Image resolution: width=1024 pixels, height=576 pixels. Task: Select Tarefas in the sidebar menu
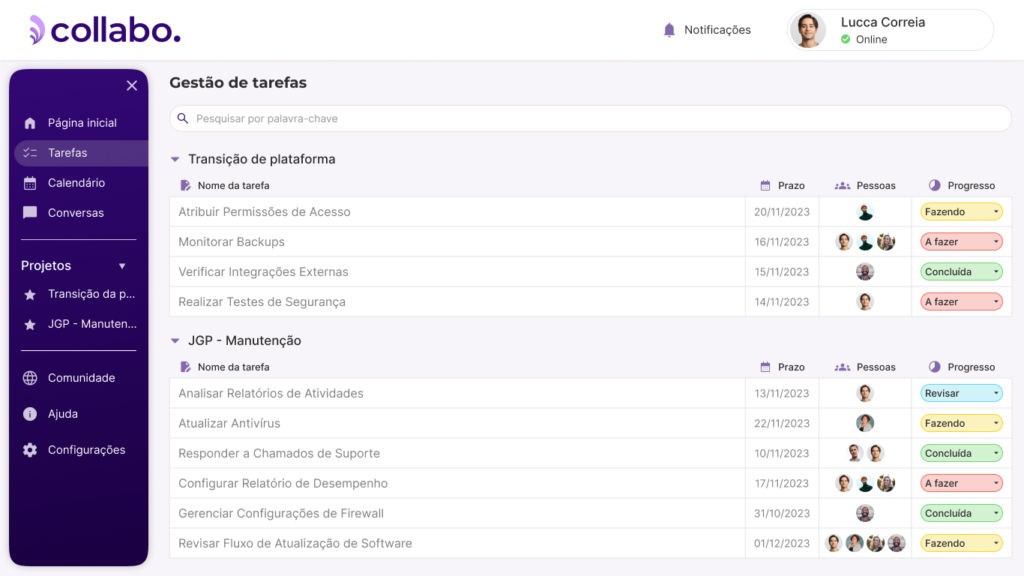67,153
